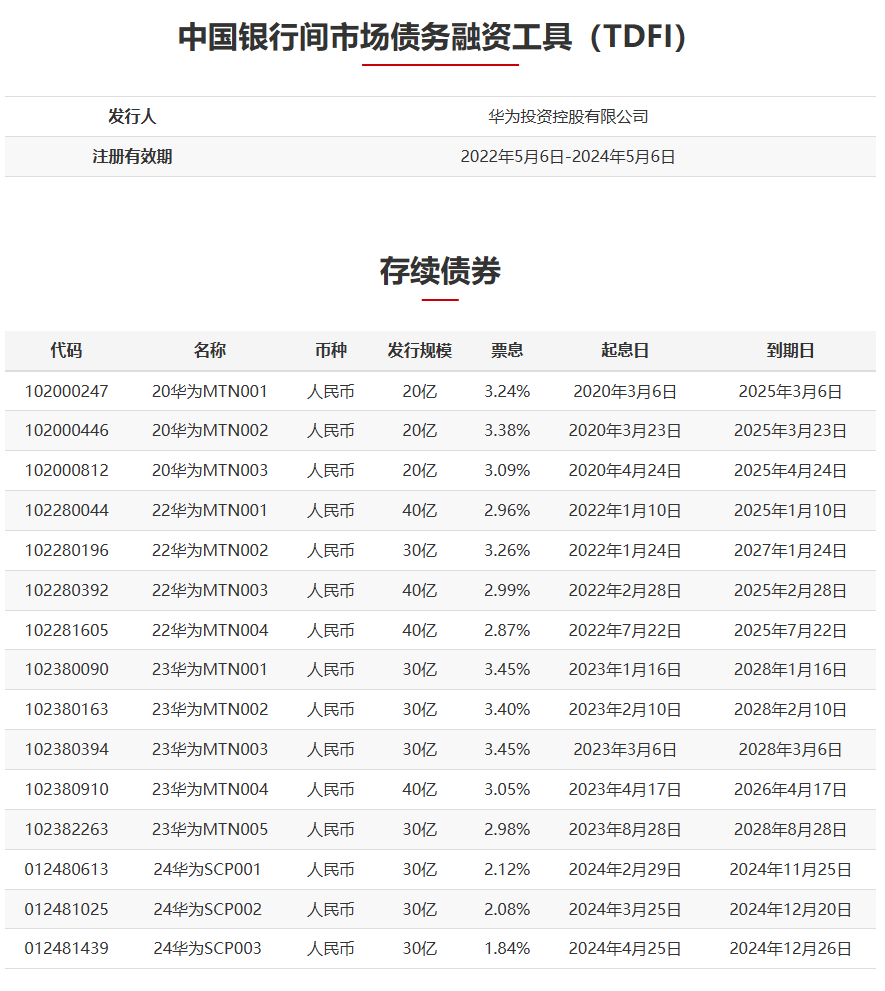Select bond code 102280044
The image size is (885, 991).
(66, 511)
